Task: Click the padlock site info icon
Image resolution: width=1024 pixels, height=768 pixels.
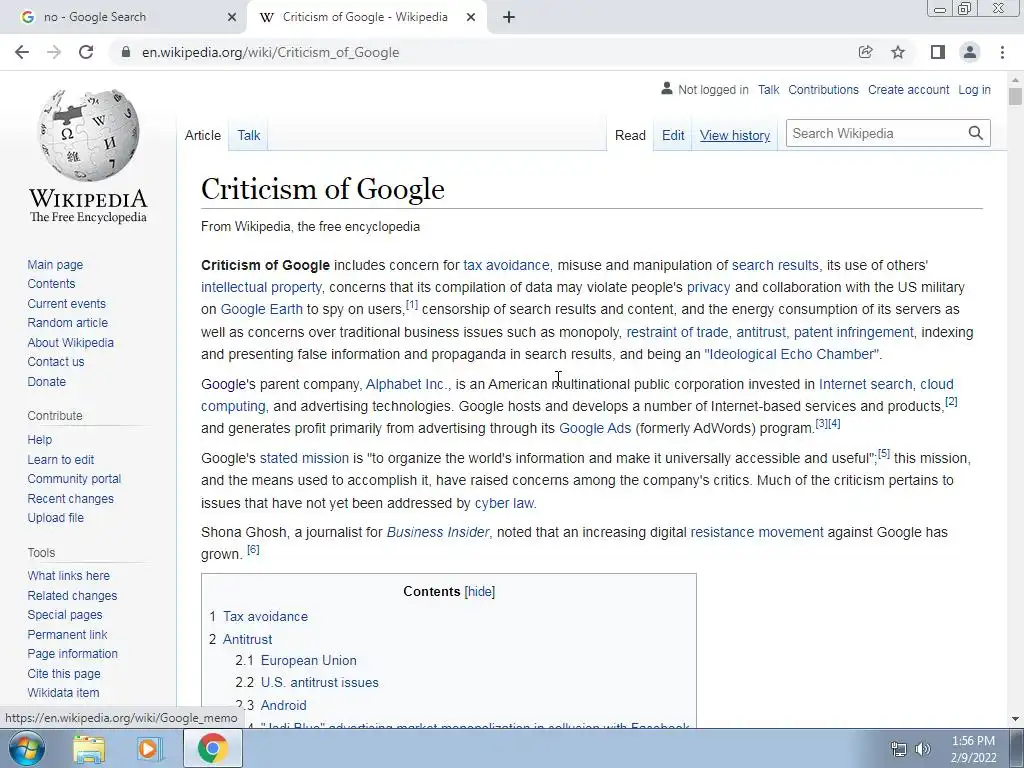Action: coord(125,52)
